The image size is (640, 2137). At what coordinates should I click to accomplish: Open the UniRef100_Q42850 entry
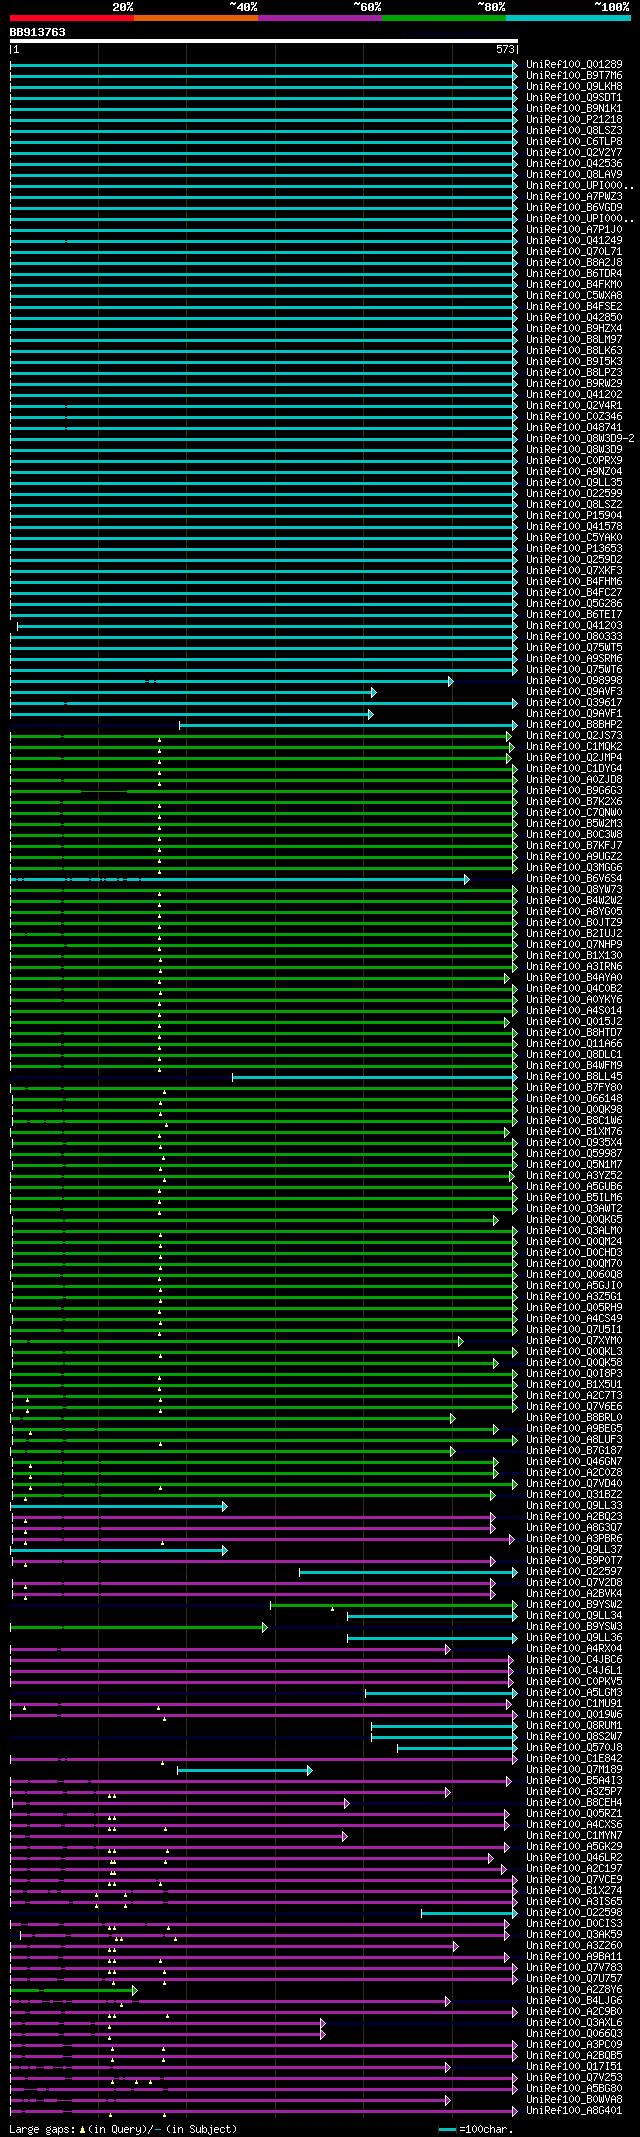(574, 317)
